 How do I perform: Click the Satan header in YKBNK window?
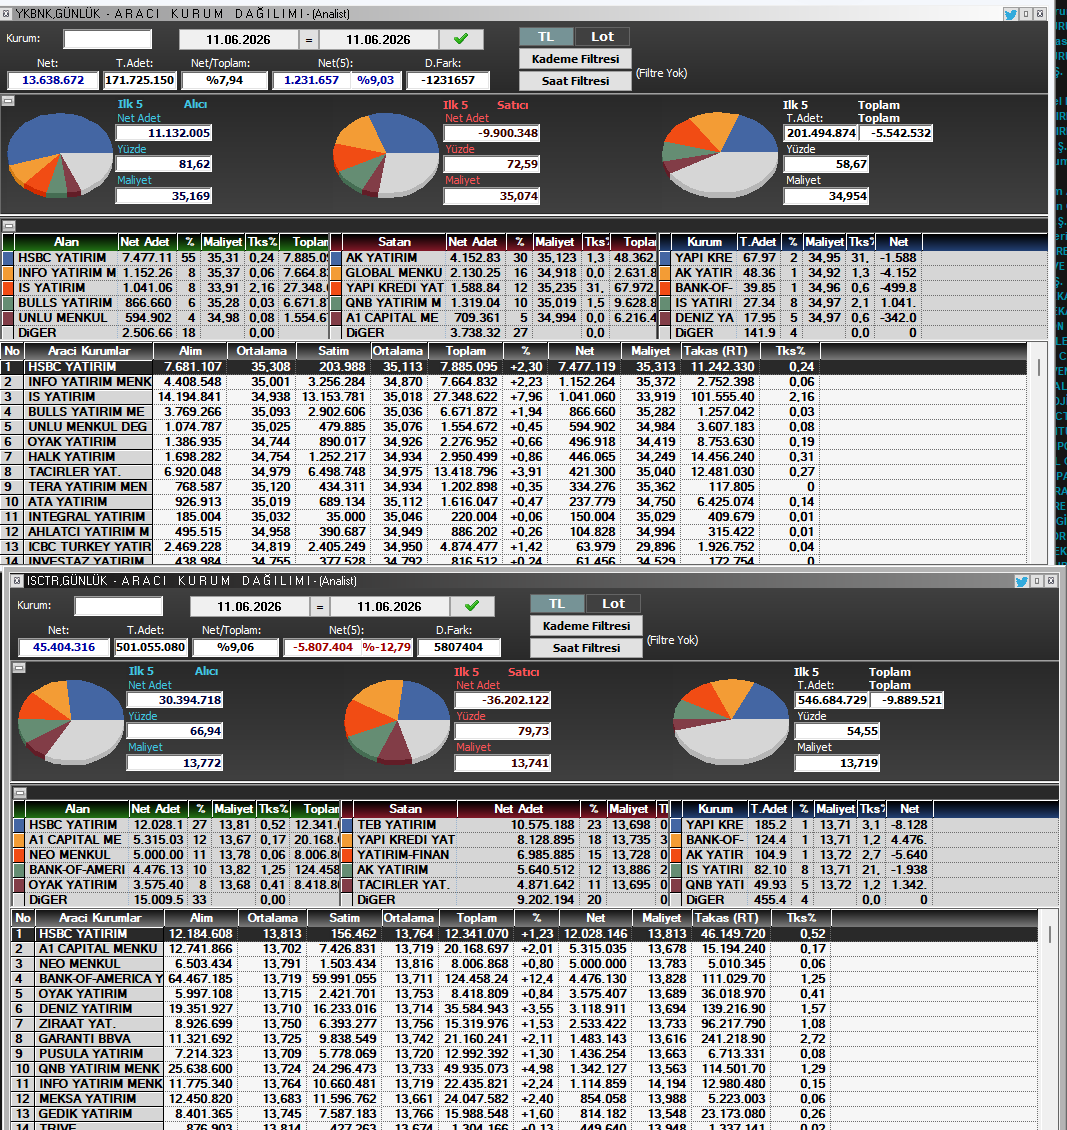point(394,242)
